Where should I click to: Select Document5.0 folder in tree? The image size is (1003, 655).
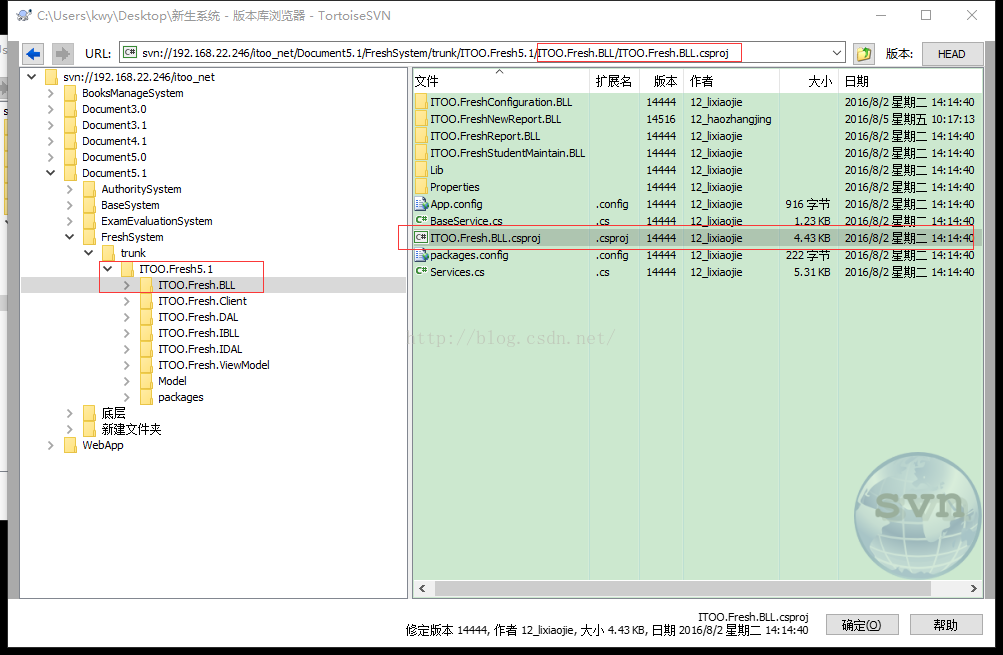pyautogui.click(x=114, y=157)
